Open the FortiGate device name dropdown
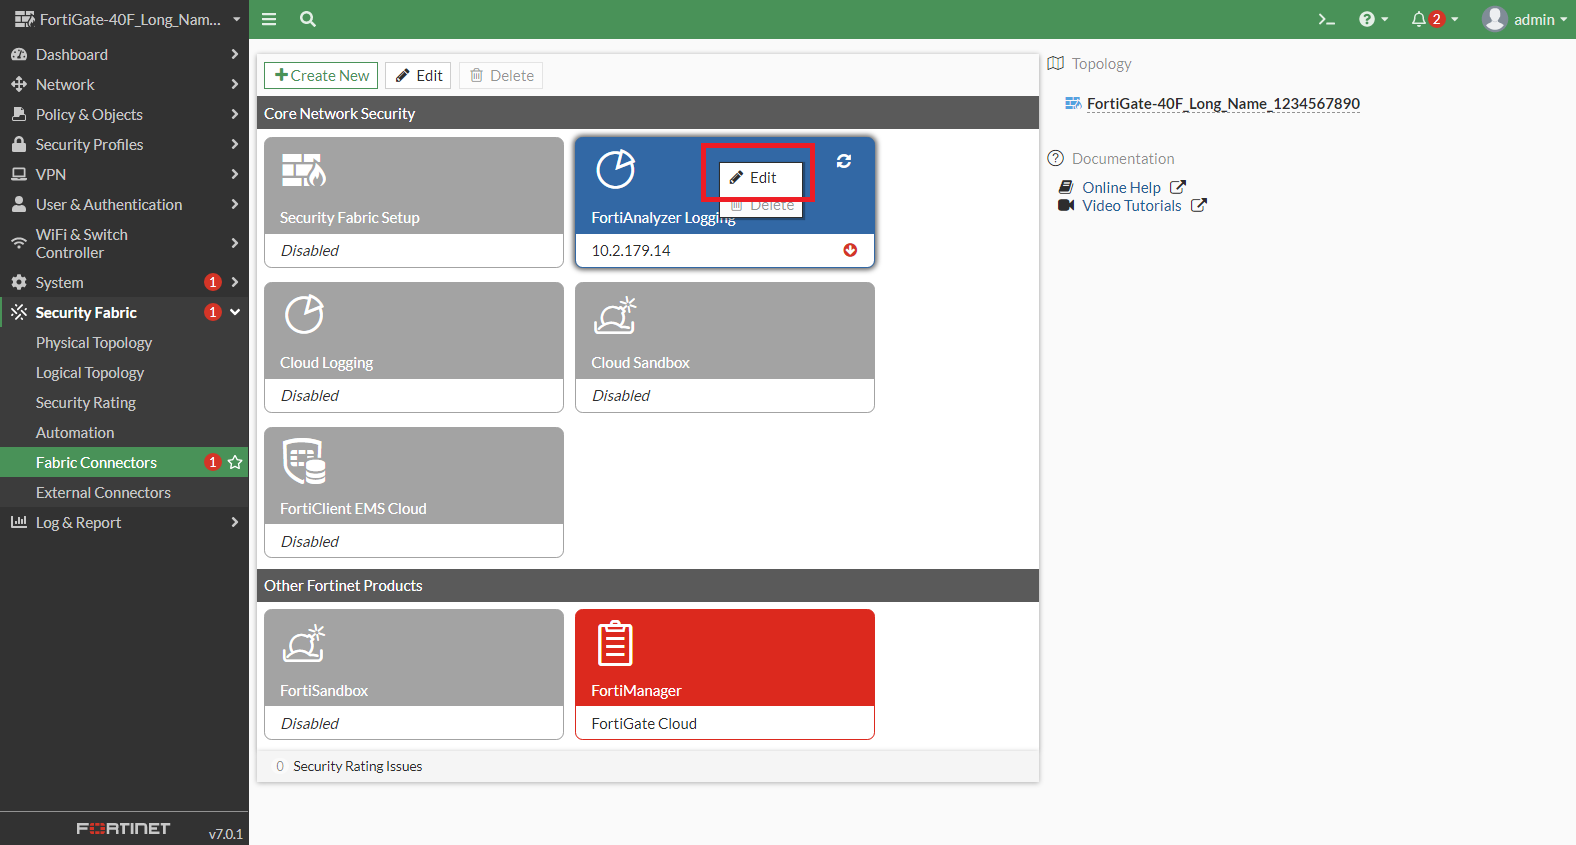 (x=127, y=19)
